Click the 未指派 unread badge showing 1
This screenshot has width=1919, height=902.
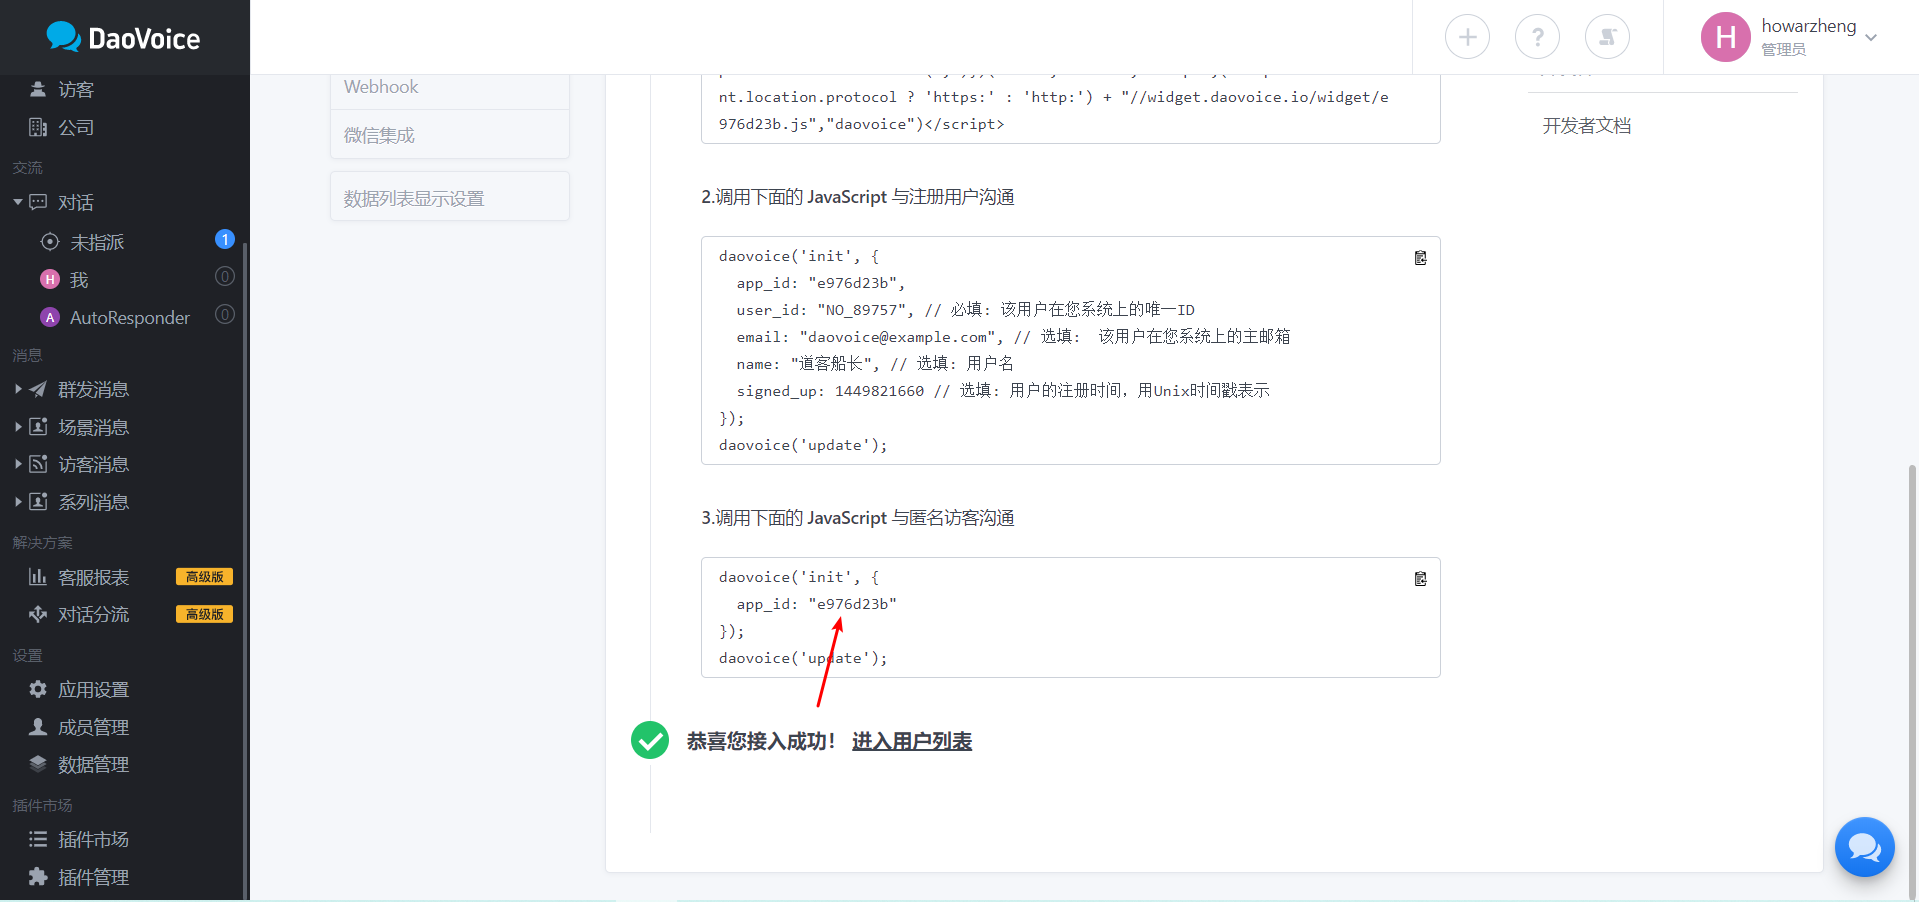[x=225, y=239]
